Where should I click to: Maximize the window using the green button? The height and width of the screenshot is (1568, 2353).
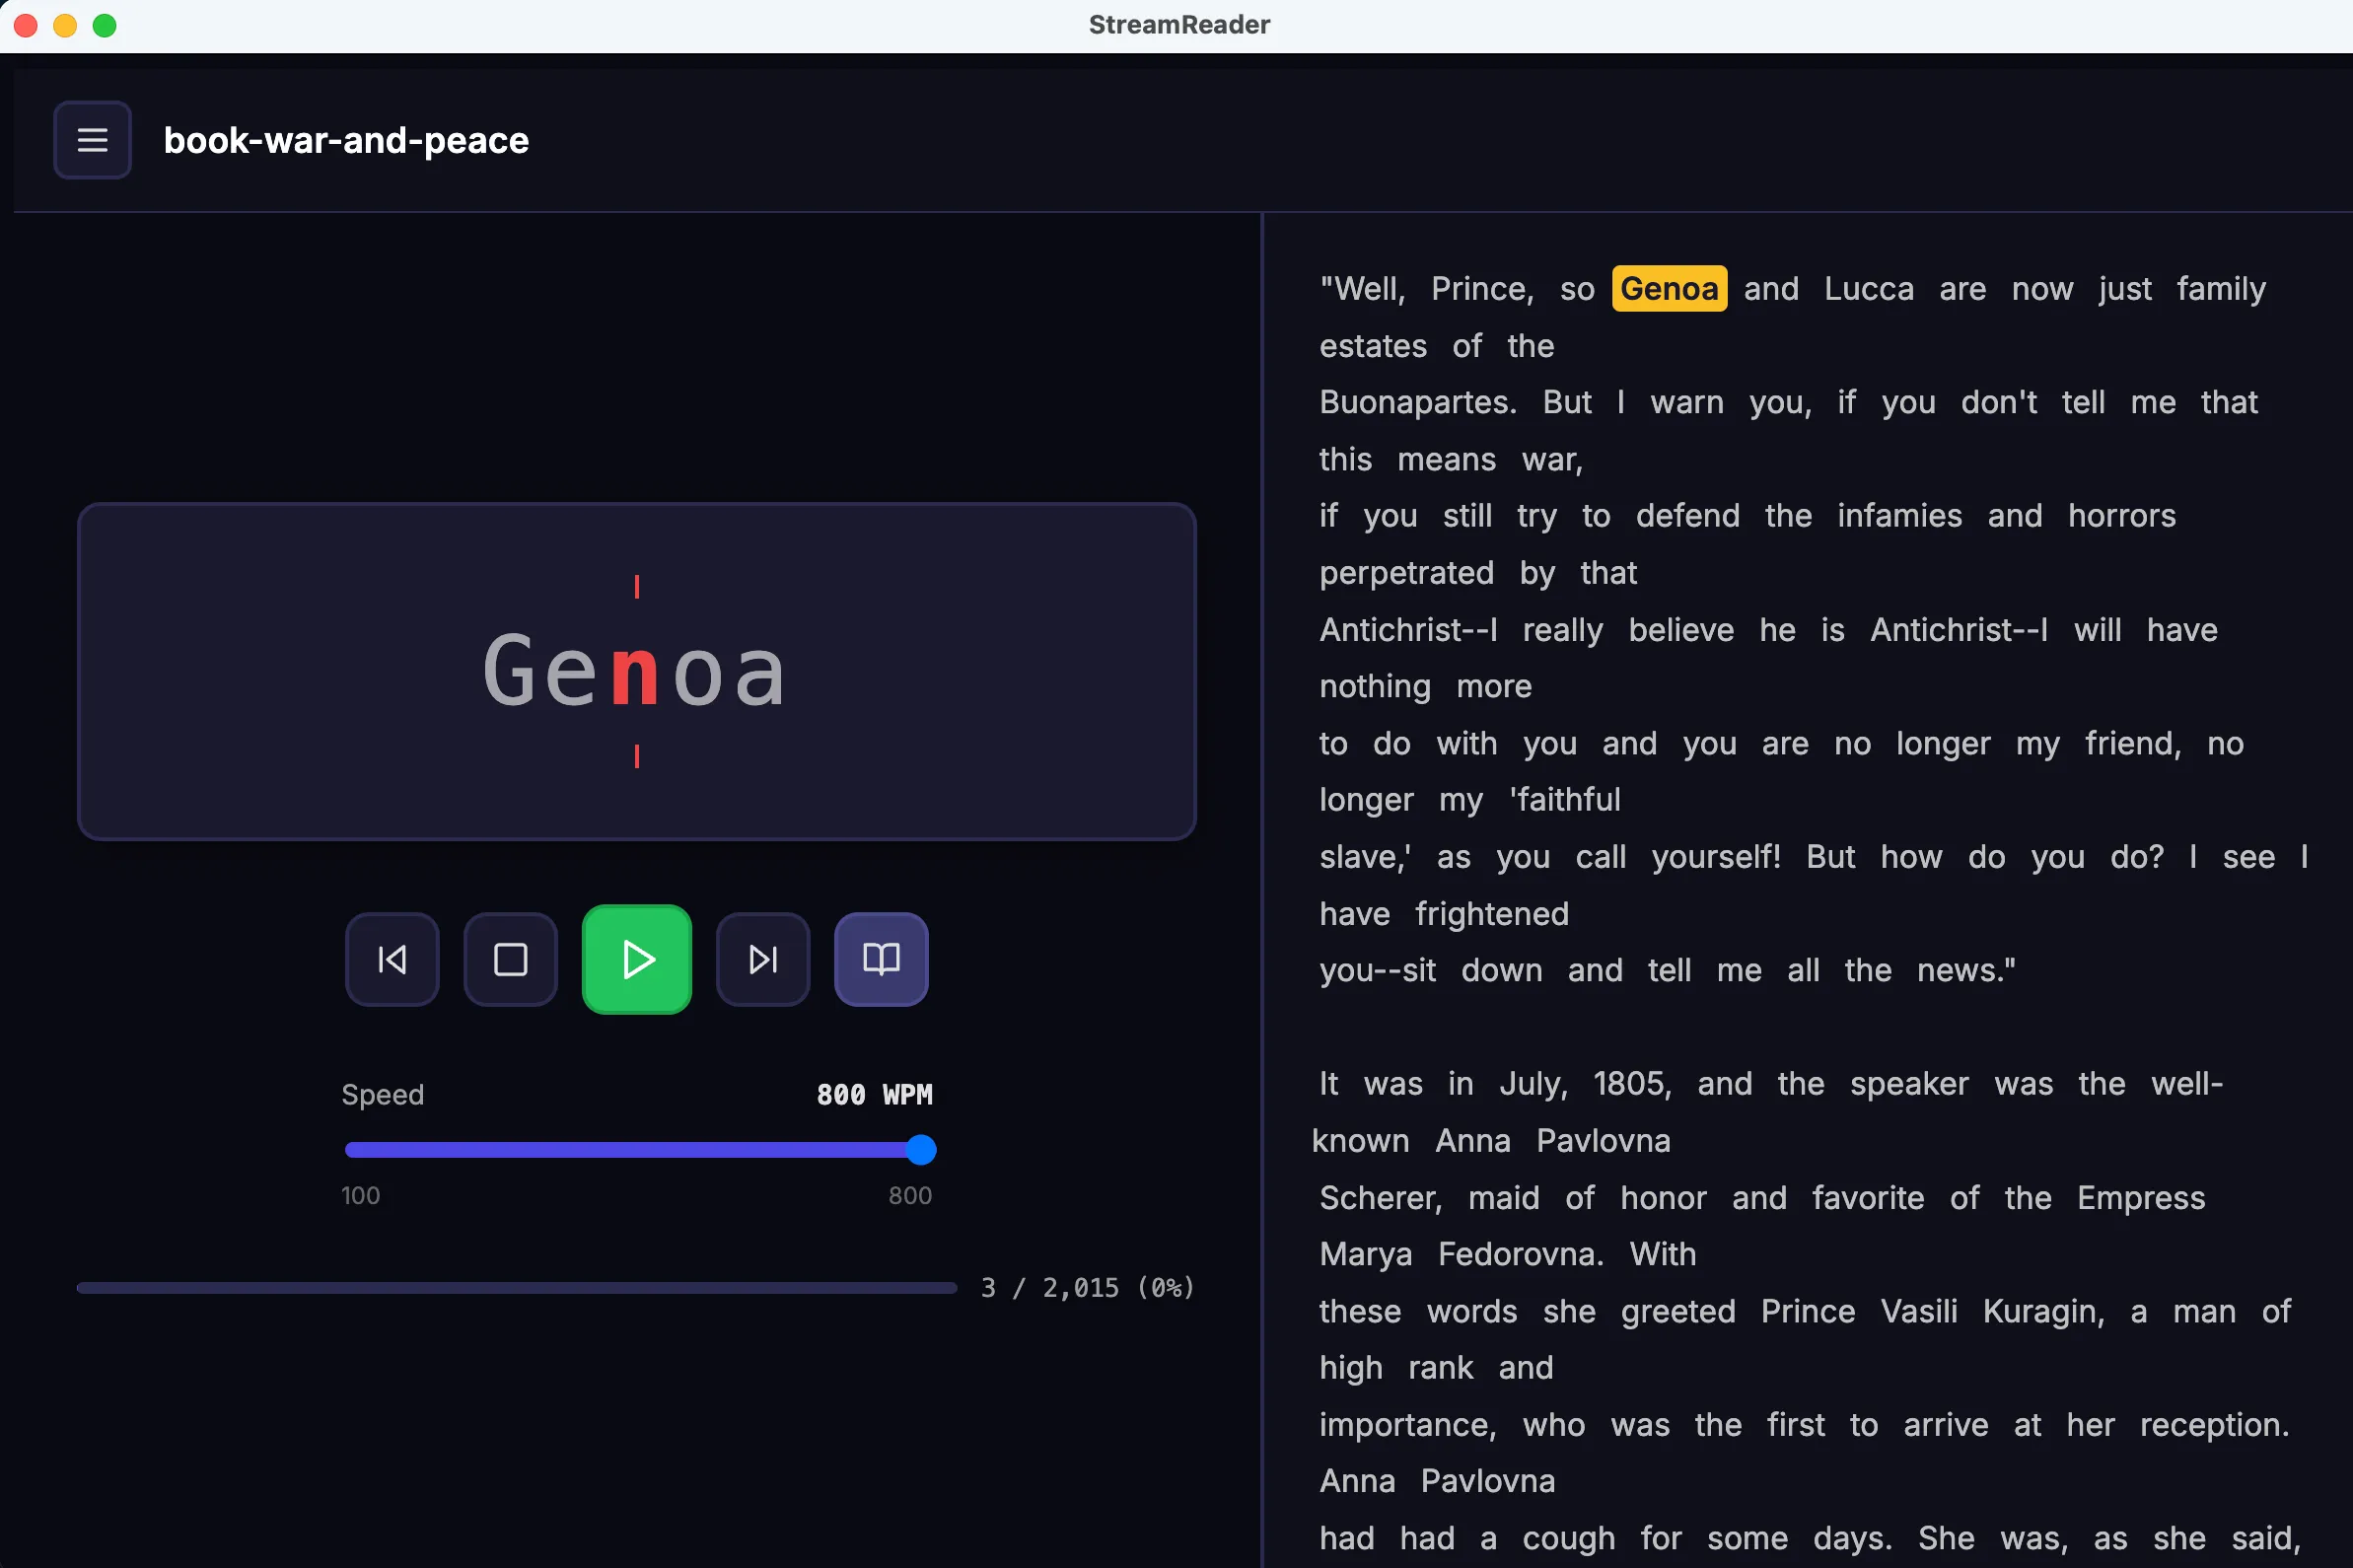coord(104,25)
